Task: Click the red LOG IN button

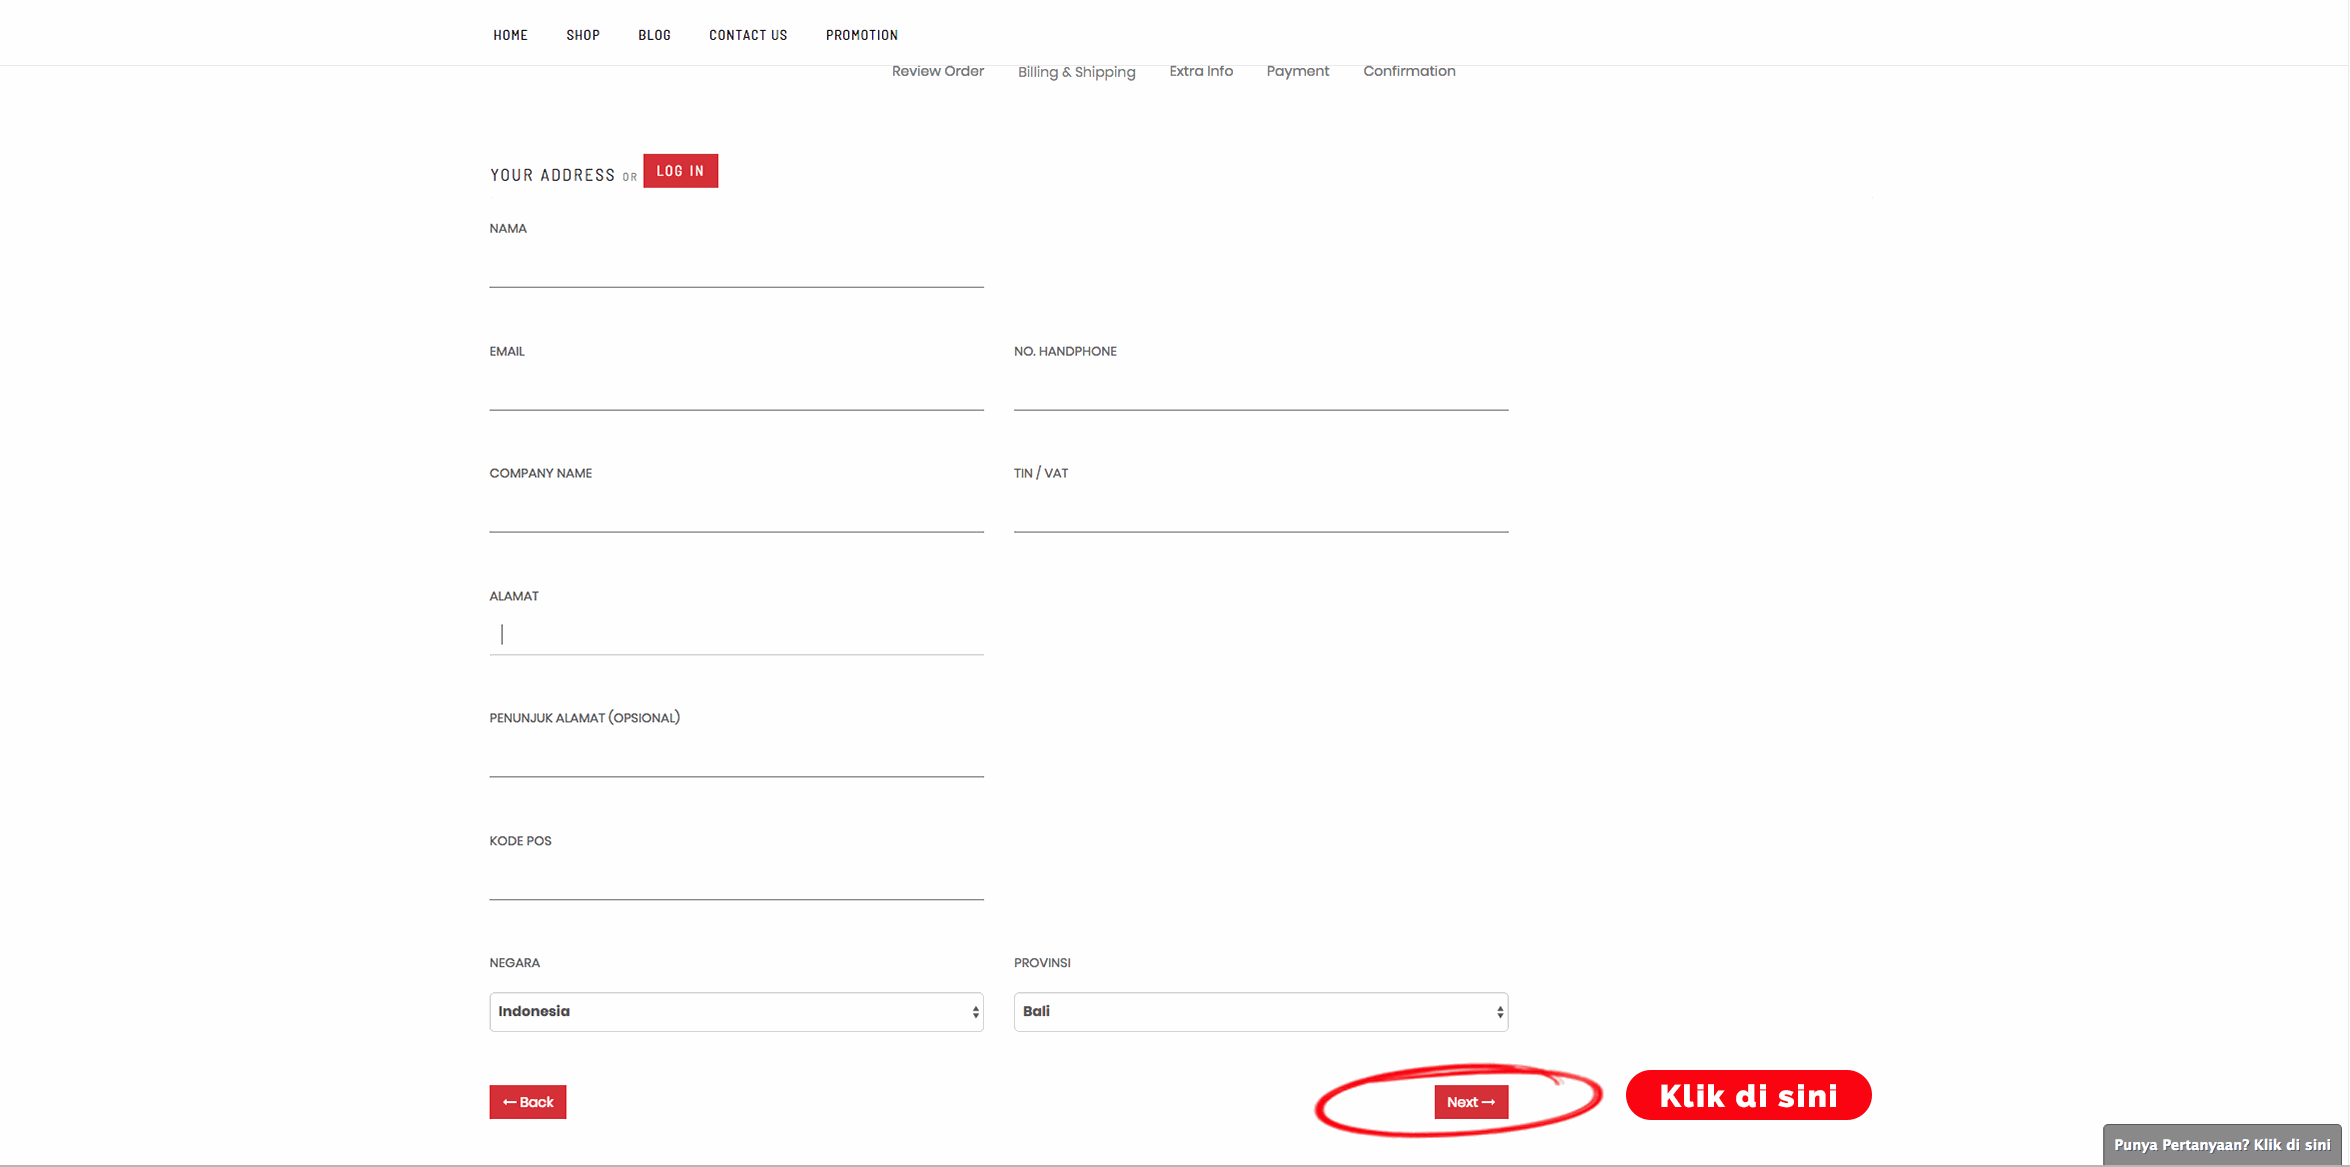Action: (x=680, y=171)
